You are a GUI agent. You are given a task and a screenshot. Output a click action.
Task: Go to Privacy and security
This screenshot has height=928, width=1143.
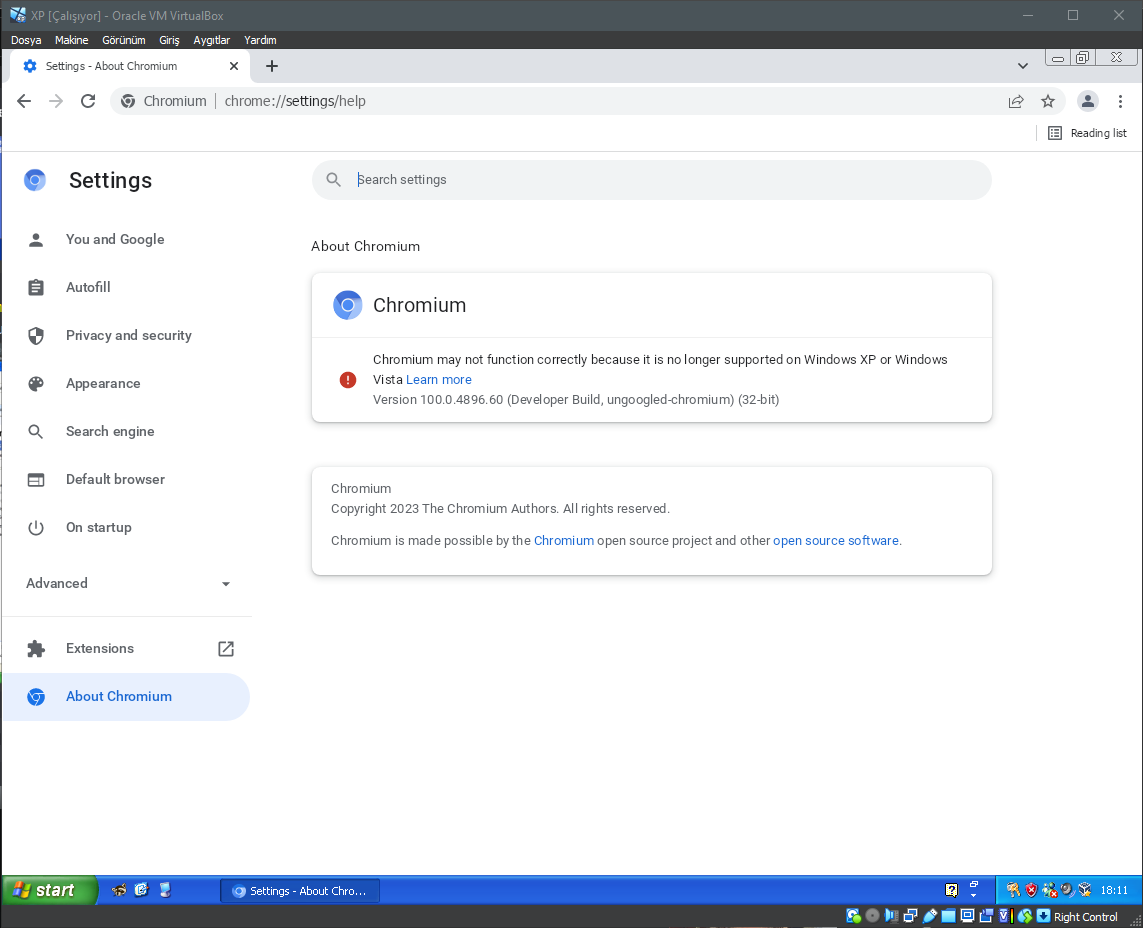(x=129, y=335)
